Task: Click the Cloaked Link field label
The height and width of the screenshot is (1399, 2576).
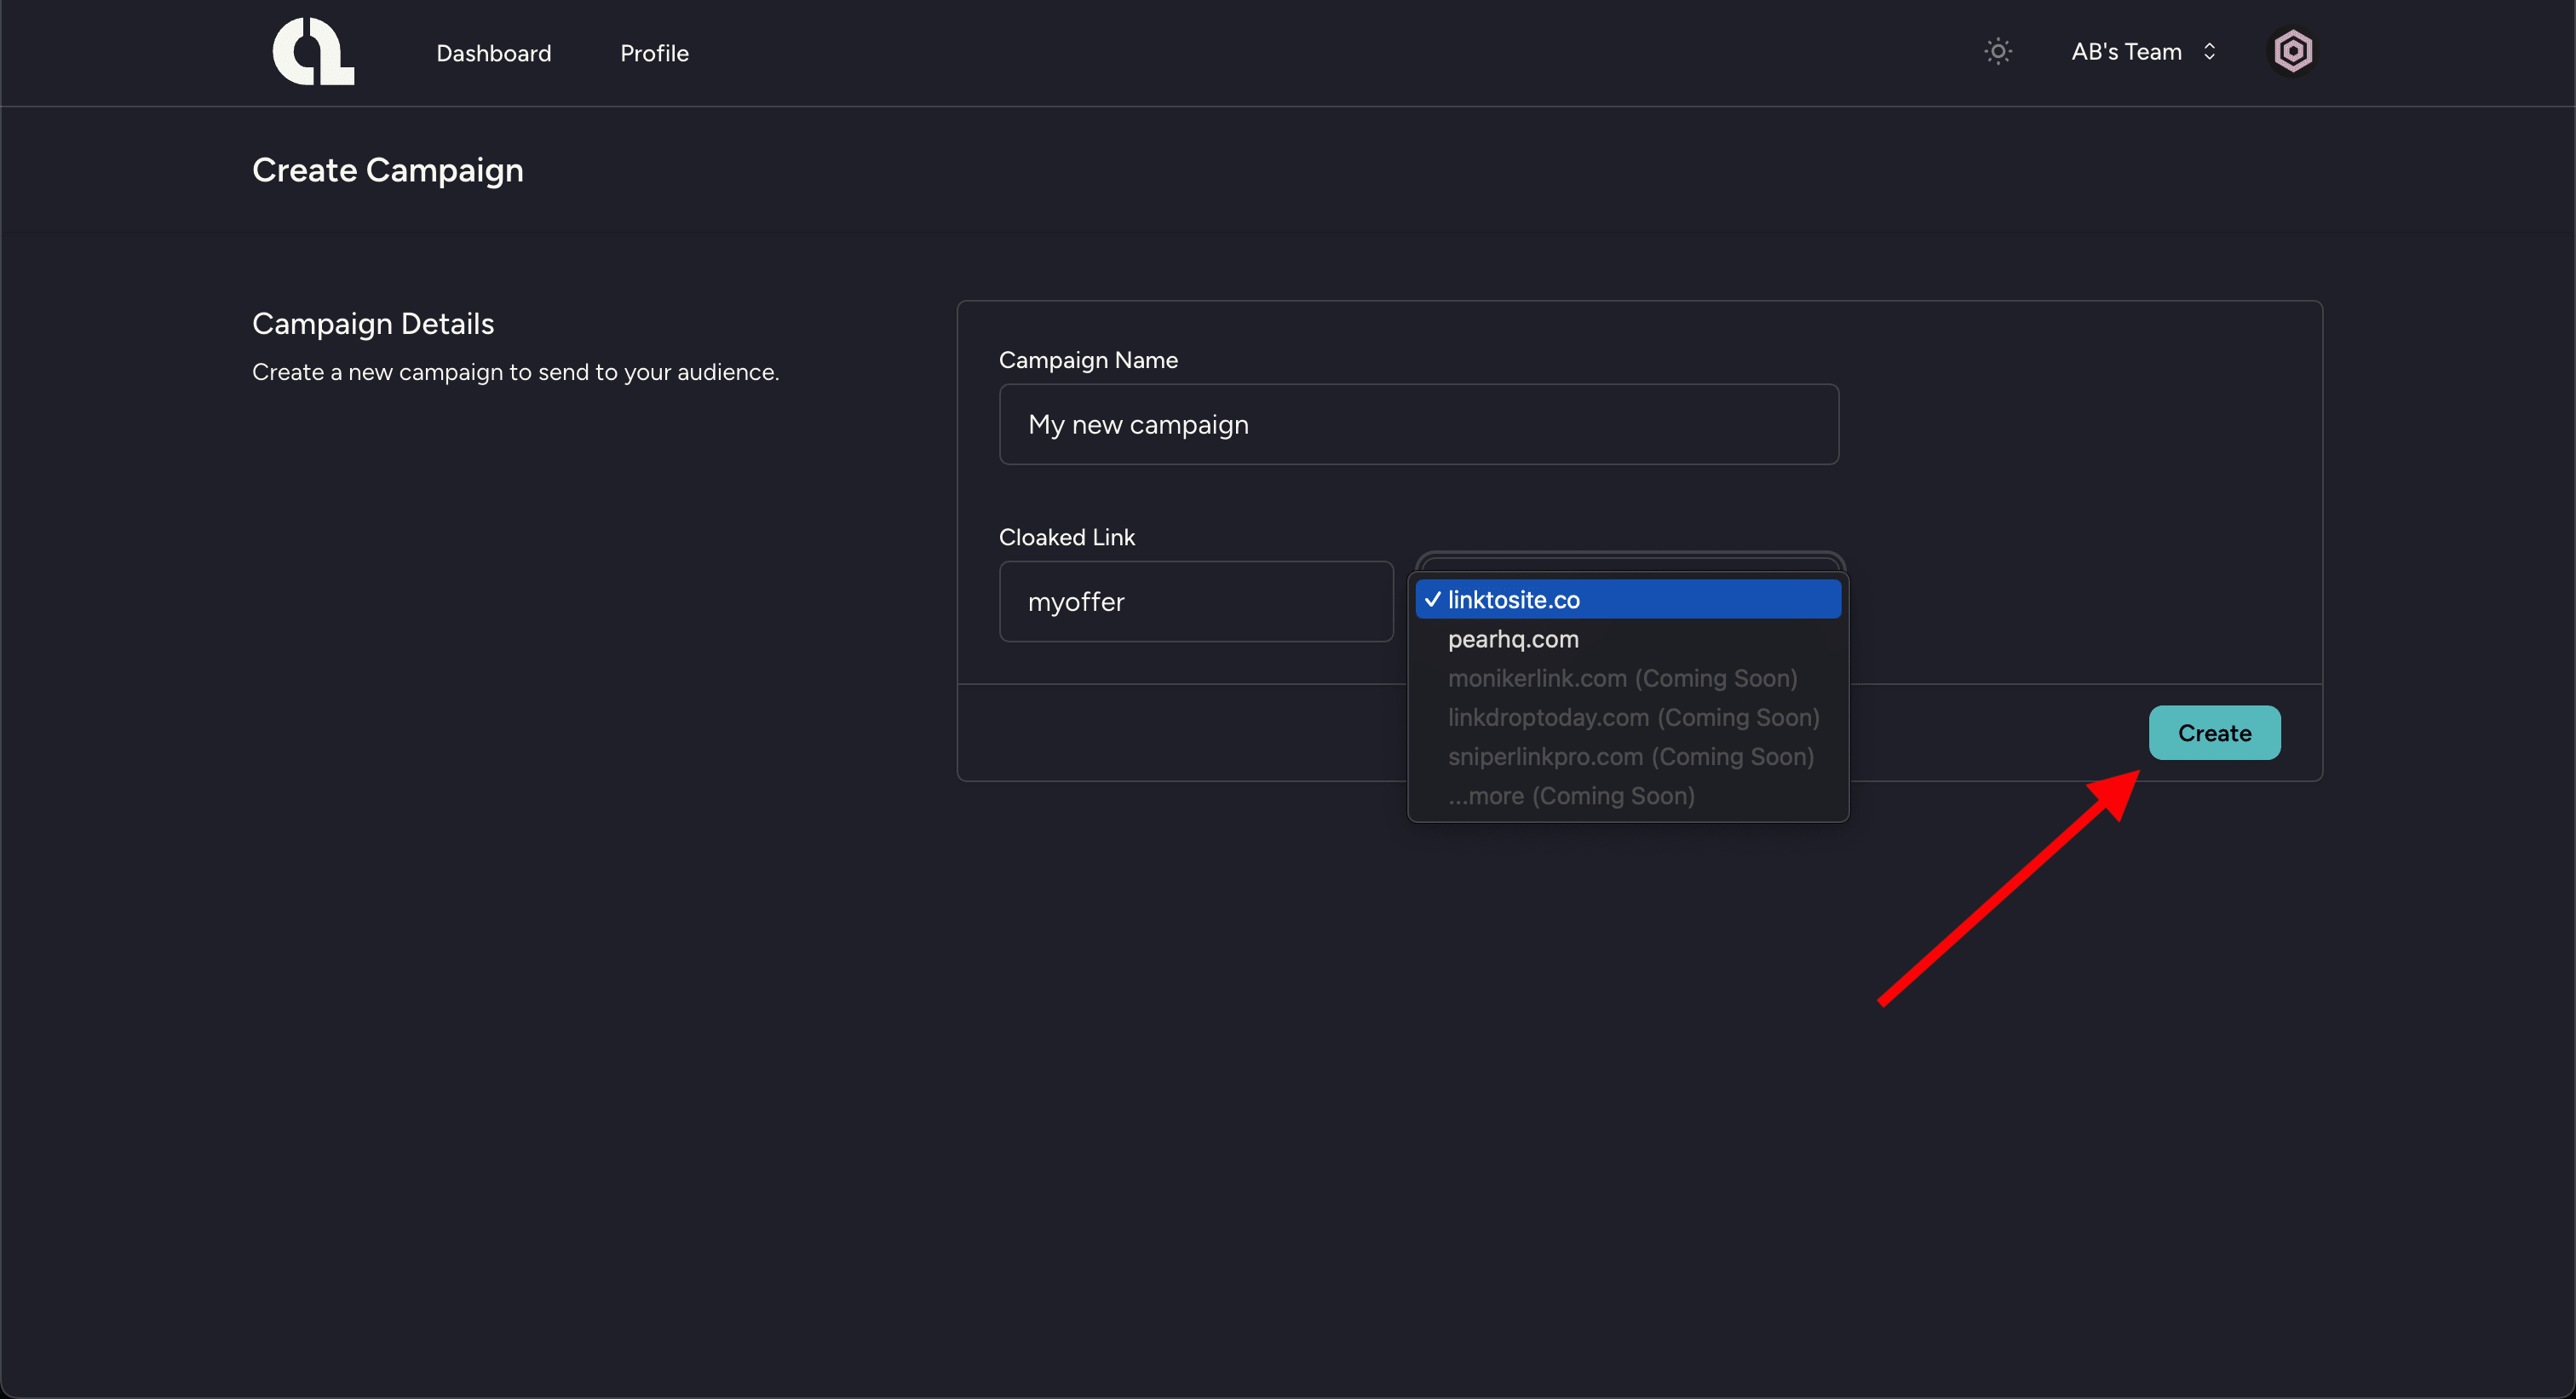Action: (1066, 537)
